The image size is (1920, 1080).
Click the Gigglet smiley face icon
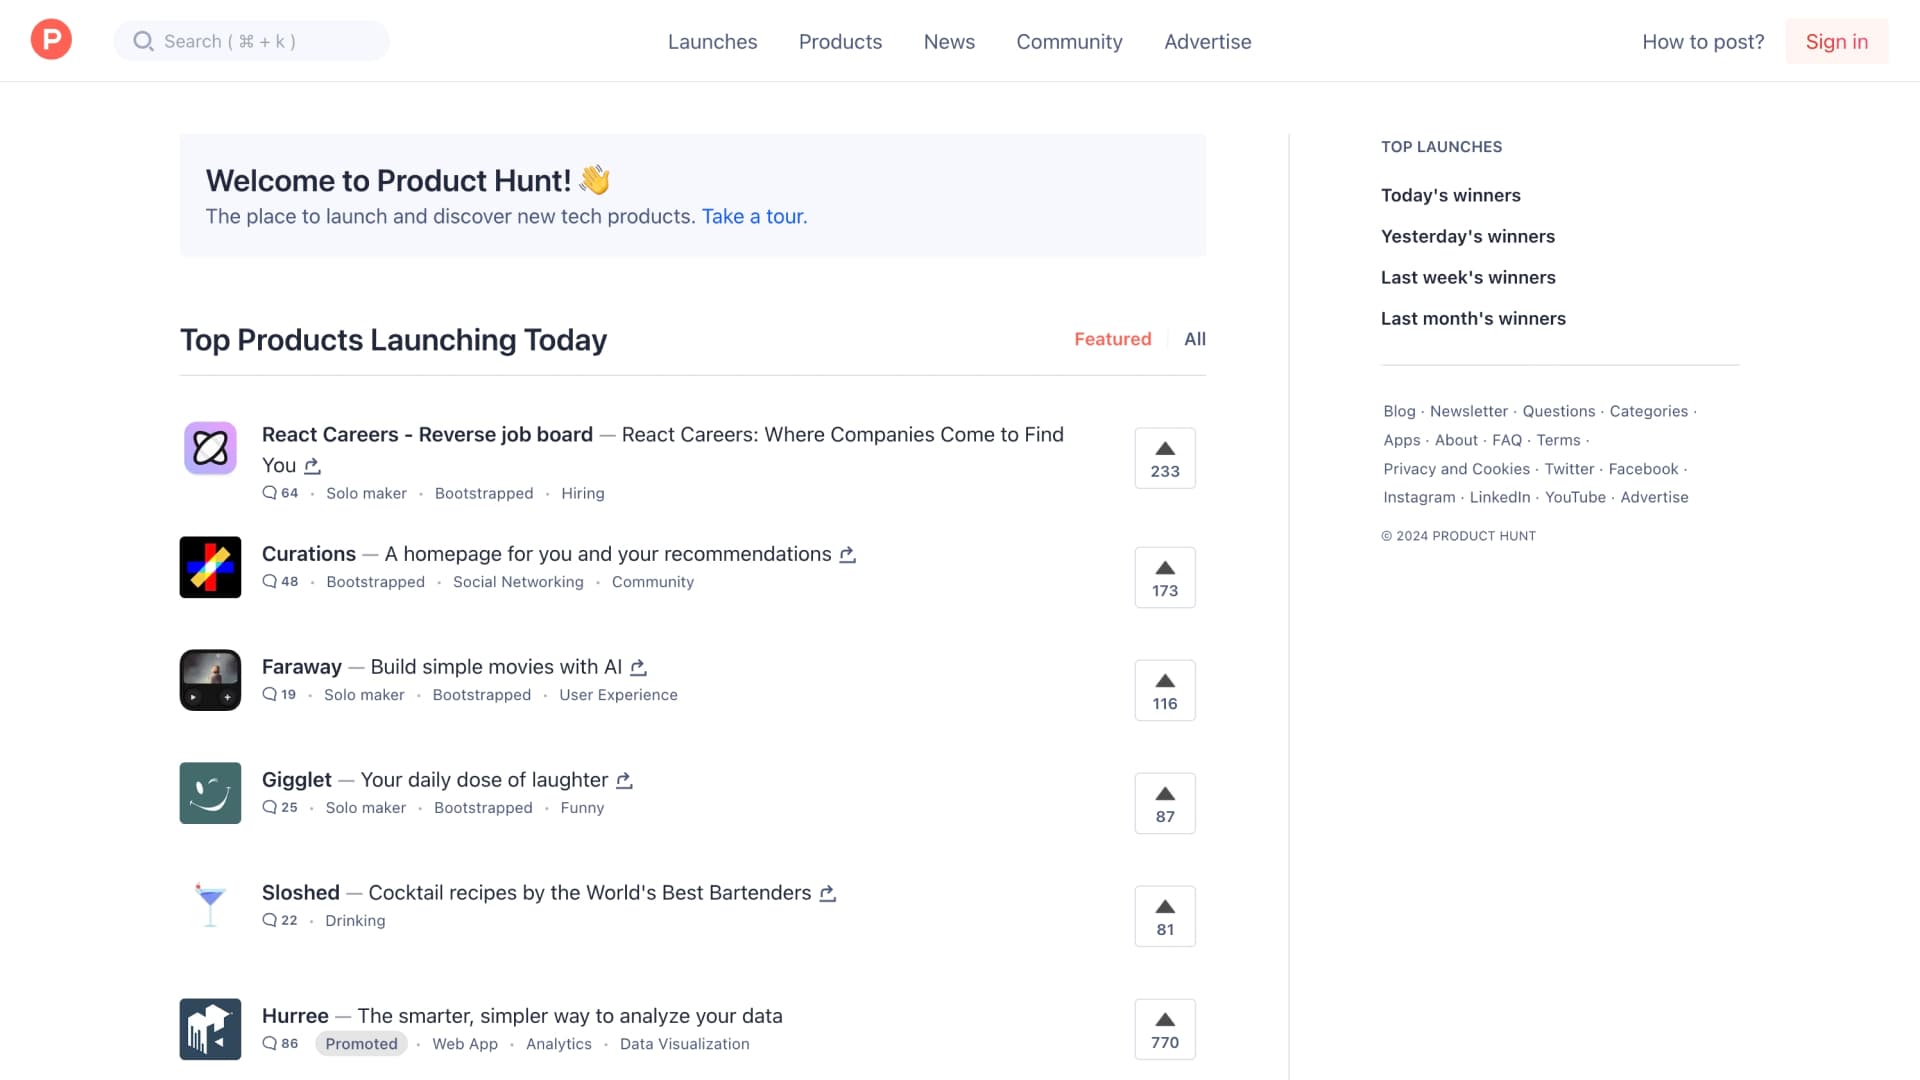(x=210, y=793)
